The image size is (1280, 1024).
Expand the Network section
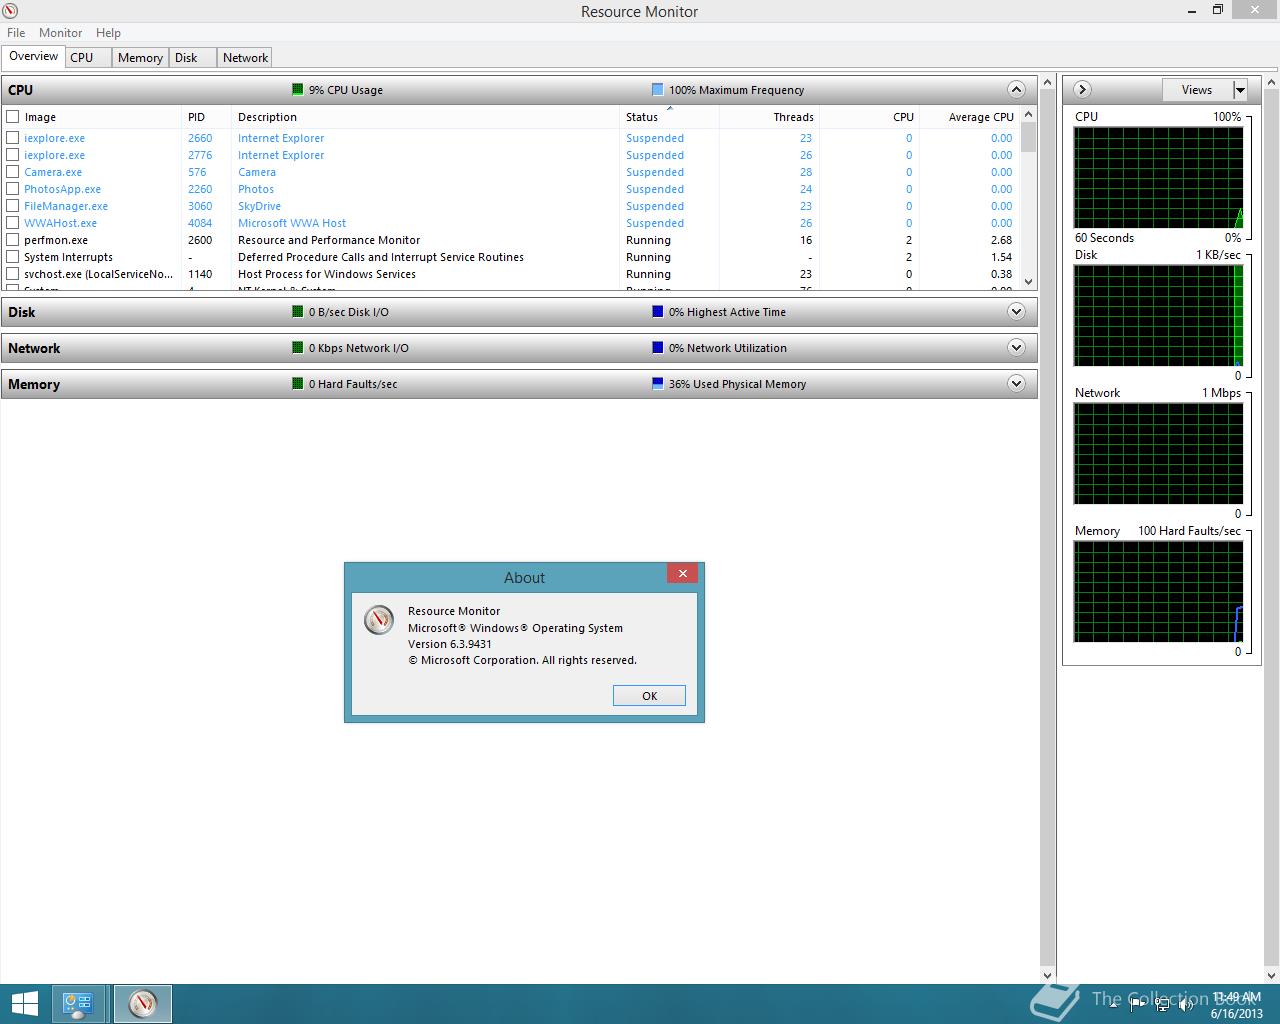(1016, 348)
